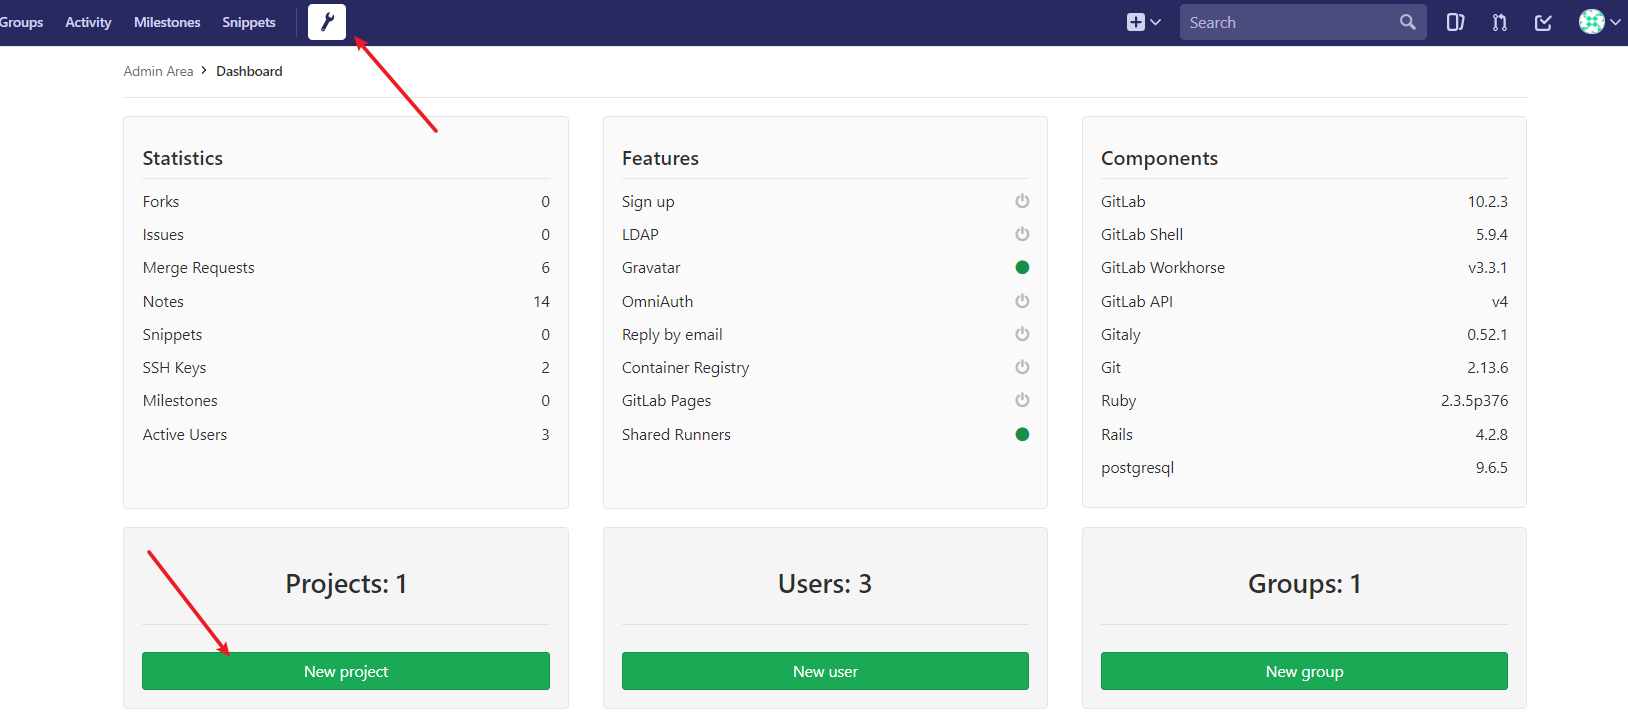Click the plus new-item icon
The height and width of the screenshot is (715, 1628).
click(1136, 22)
